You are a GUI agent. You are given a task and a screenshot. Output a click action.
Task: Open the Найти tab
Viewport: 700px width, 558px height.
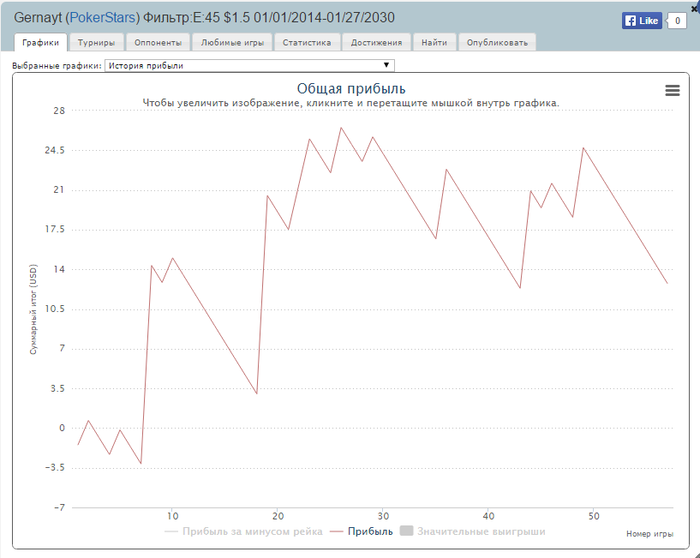[x=434, y=42]
